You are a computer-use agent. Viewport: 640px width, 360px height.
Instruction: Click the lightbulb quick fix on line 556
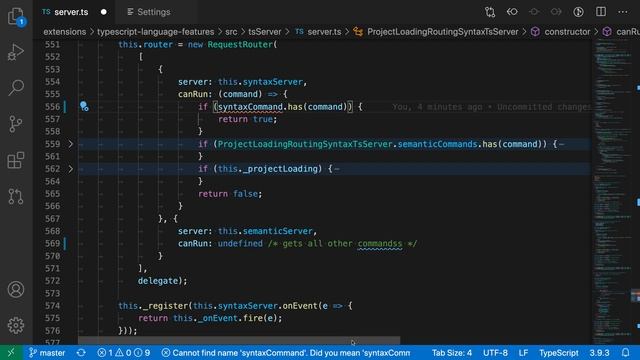point(84,107)
